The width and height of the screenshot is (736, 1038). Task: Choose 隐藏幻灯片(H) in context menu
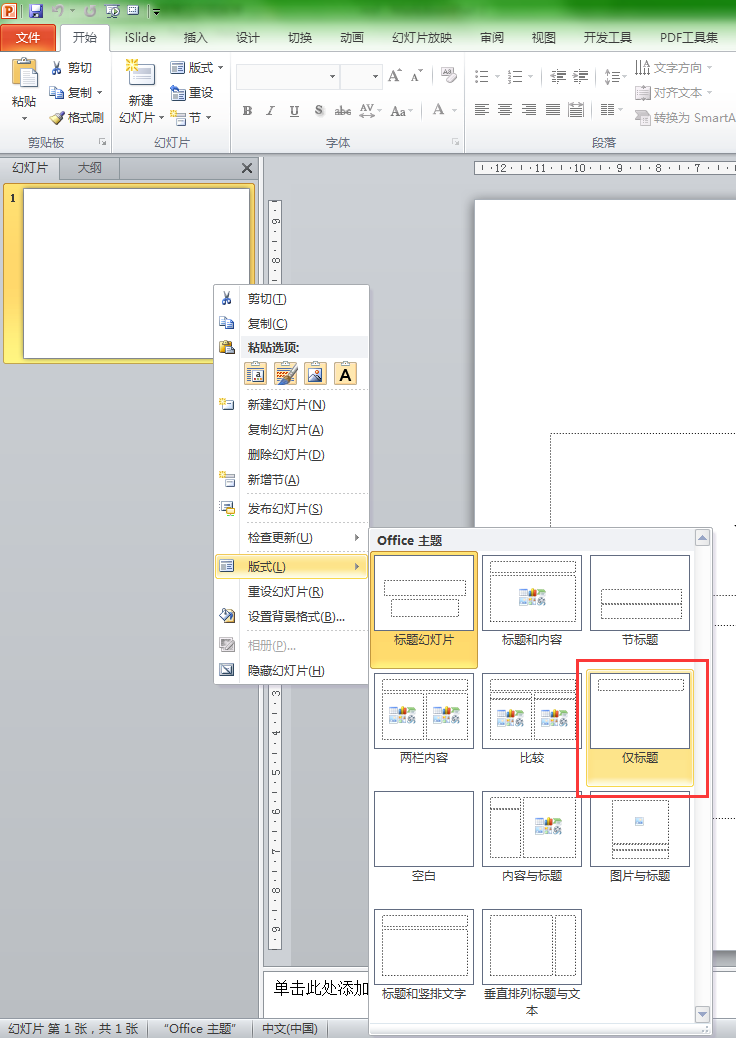291,671
